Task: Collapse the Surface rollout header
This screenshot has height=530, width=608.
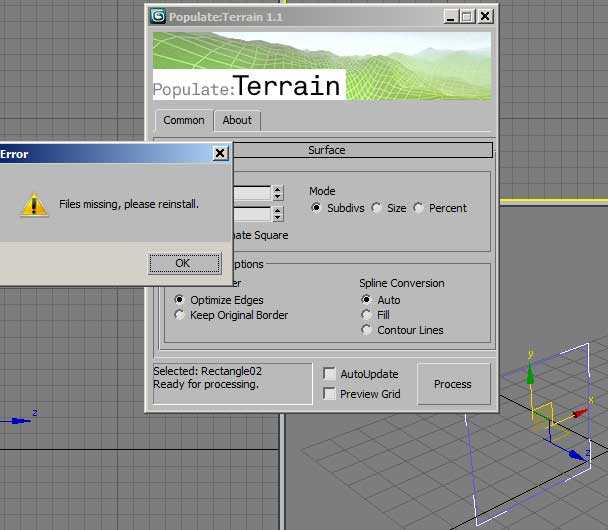Action: pyautogui.click(x=362, y=150)
